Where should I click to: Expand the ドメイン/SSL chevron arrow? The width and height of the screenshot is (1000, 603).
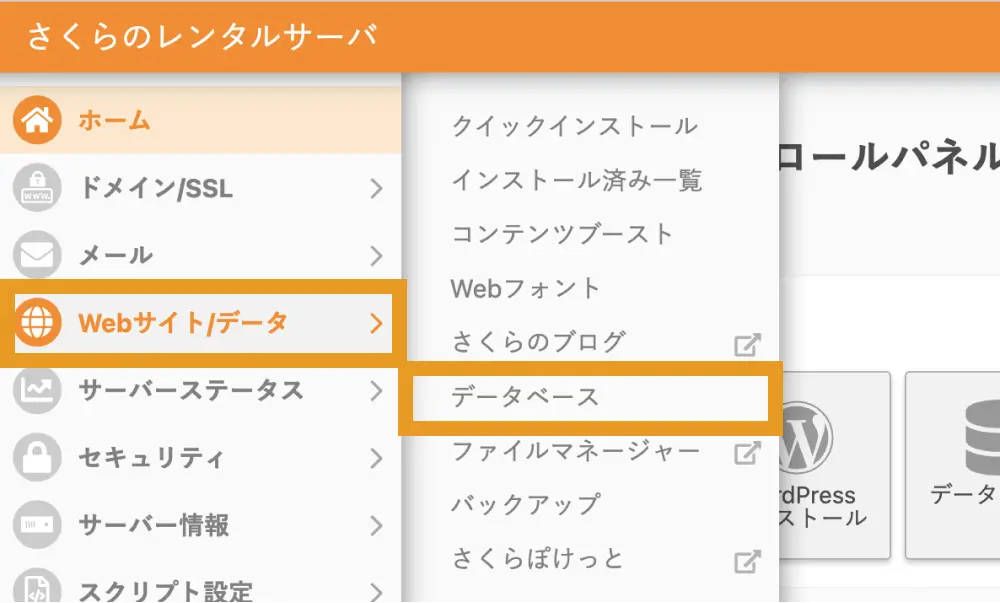coord(376,188)
